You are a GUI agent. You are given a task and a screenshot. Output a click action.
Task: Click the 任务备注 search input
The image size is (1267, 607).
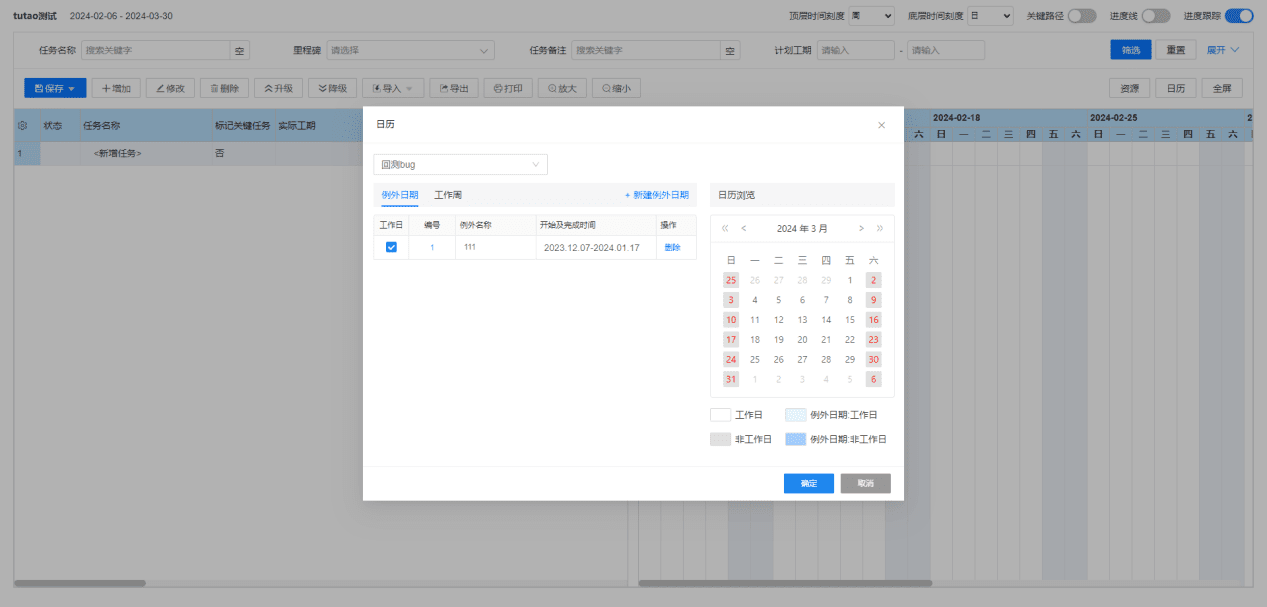point(647,50)
